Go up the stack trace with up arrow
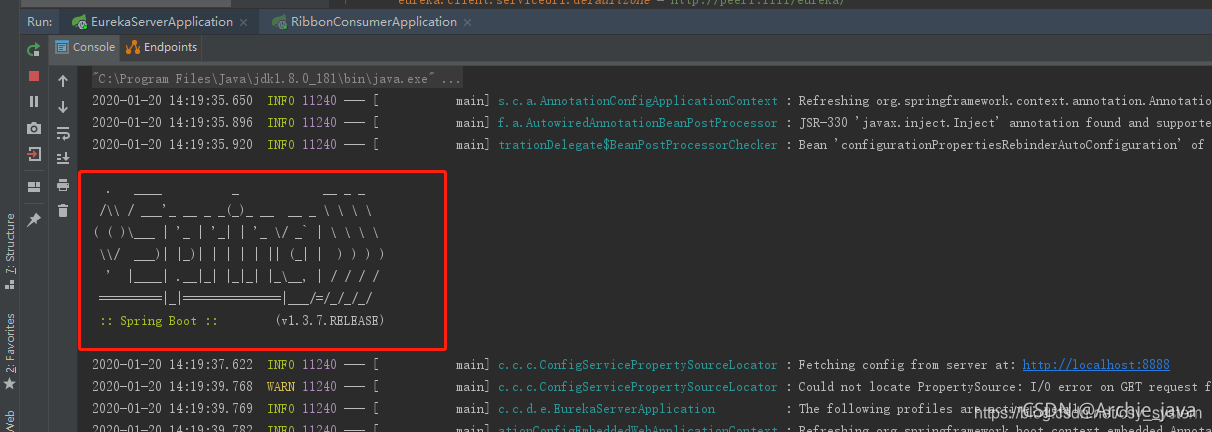The image size is (1212, 432). click(x=63, y=81)
